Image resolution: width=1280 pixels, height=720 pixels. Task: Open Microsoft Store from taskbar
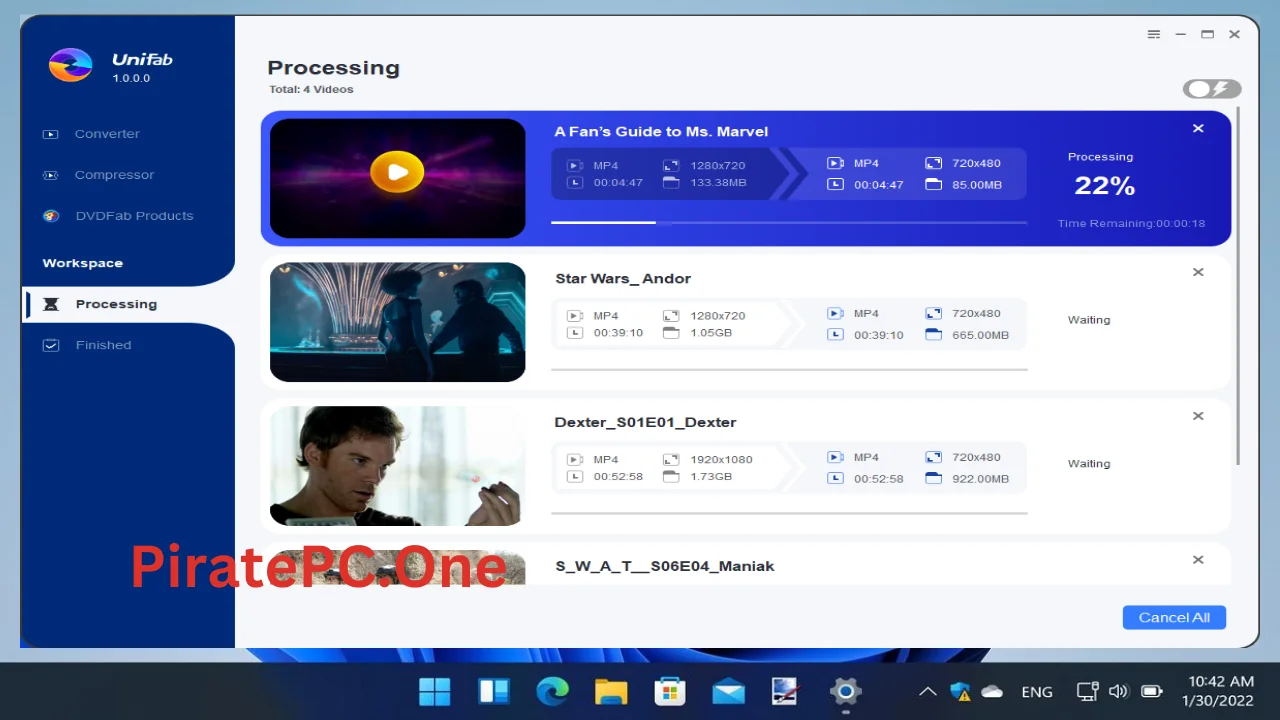click(x=669, y=691)
